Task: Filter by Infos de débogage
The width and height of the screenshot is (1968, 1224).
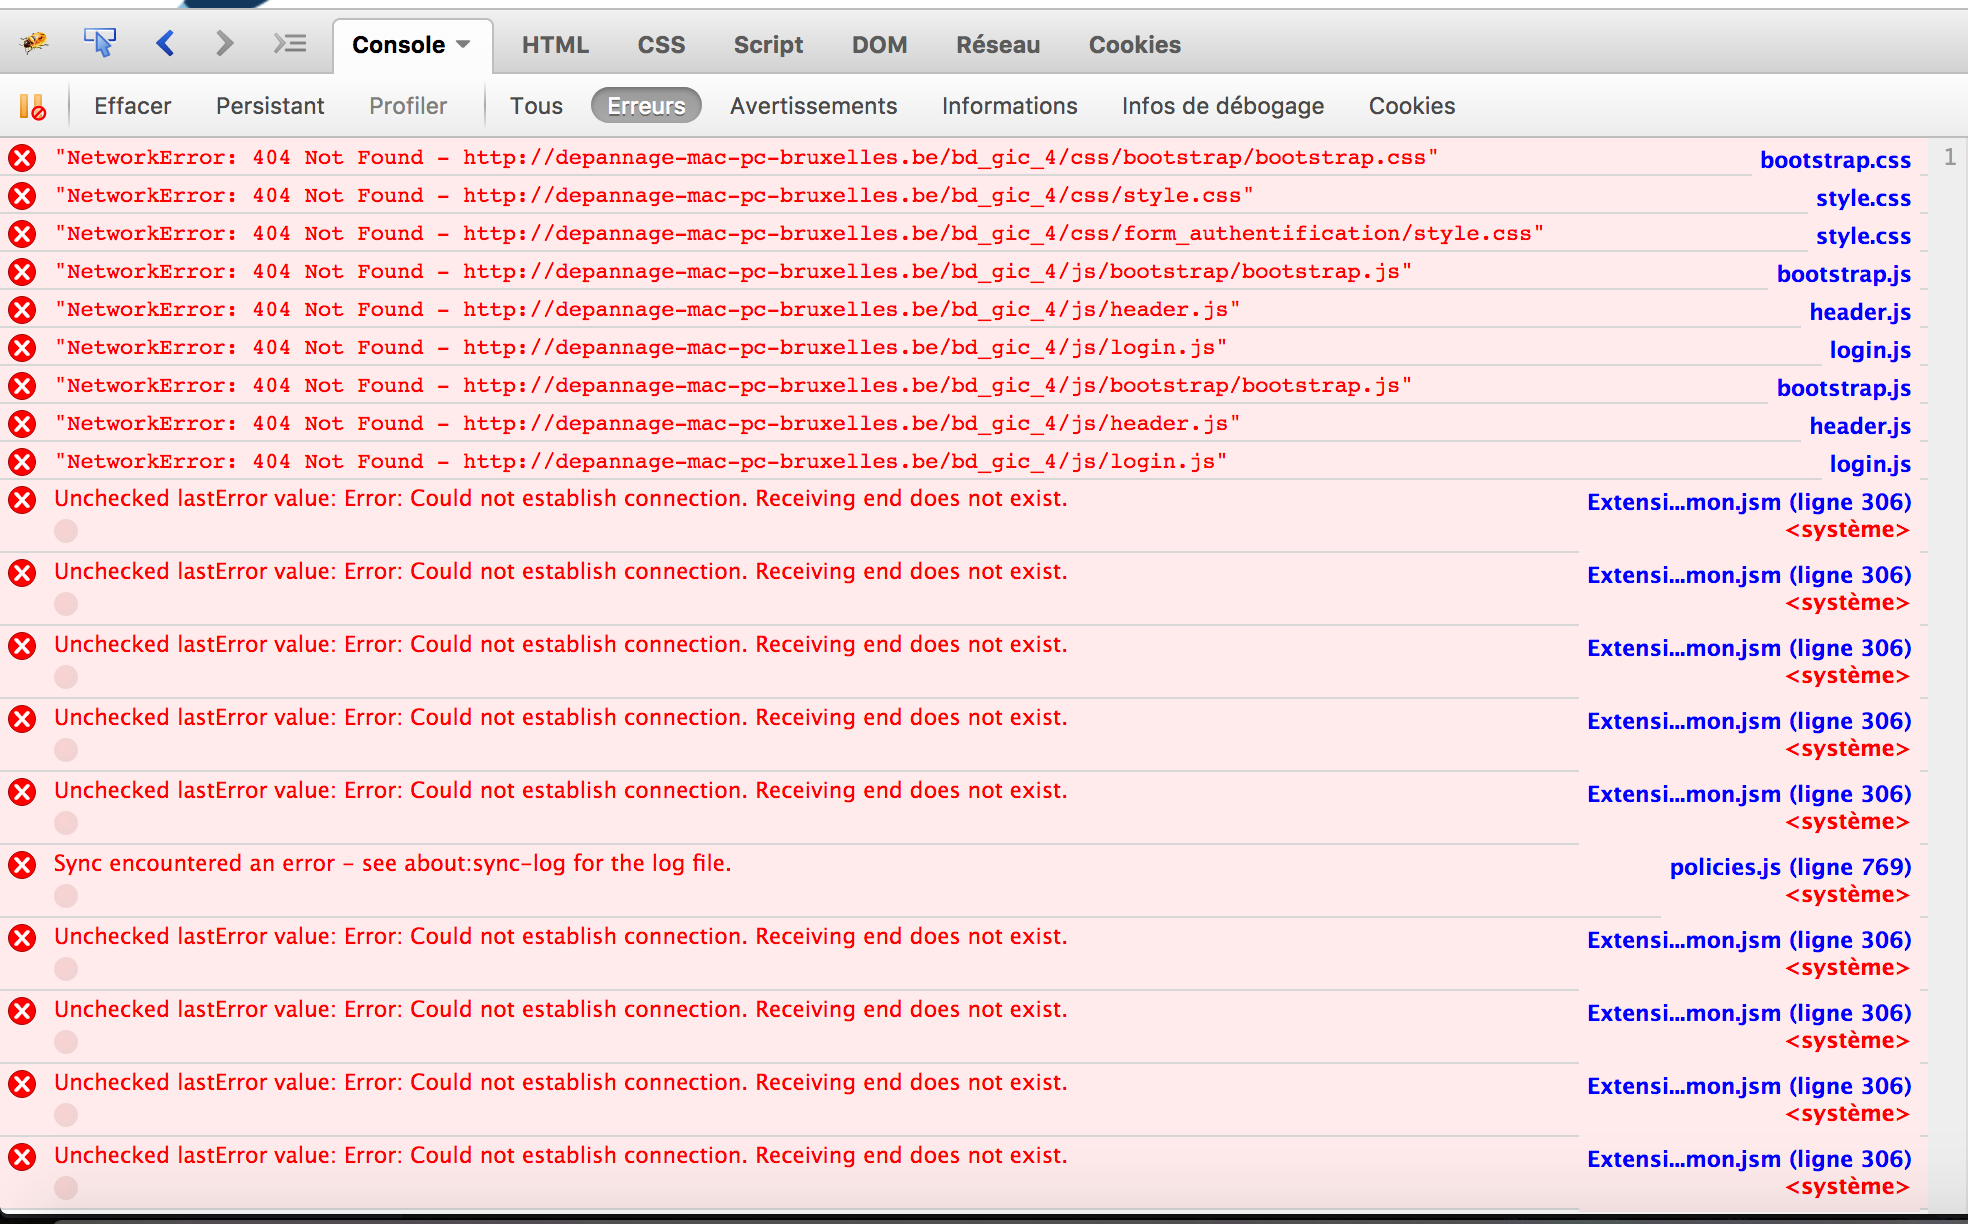Action: click(1222, 106)
